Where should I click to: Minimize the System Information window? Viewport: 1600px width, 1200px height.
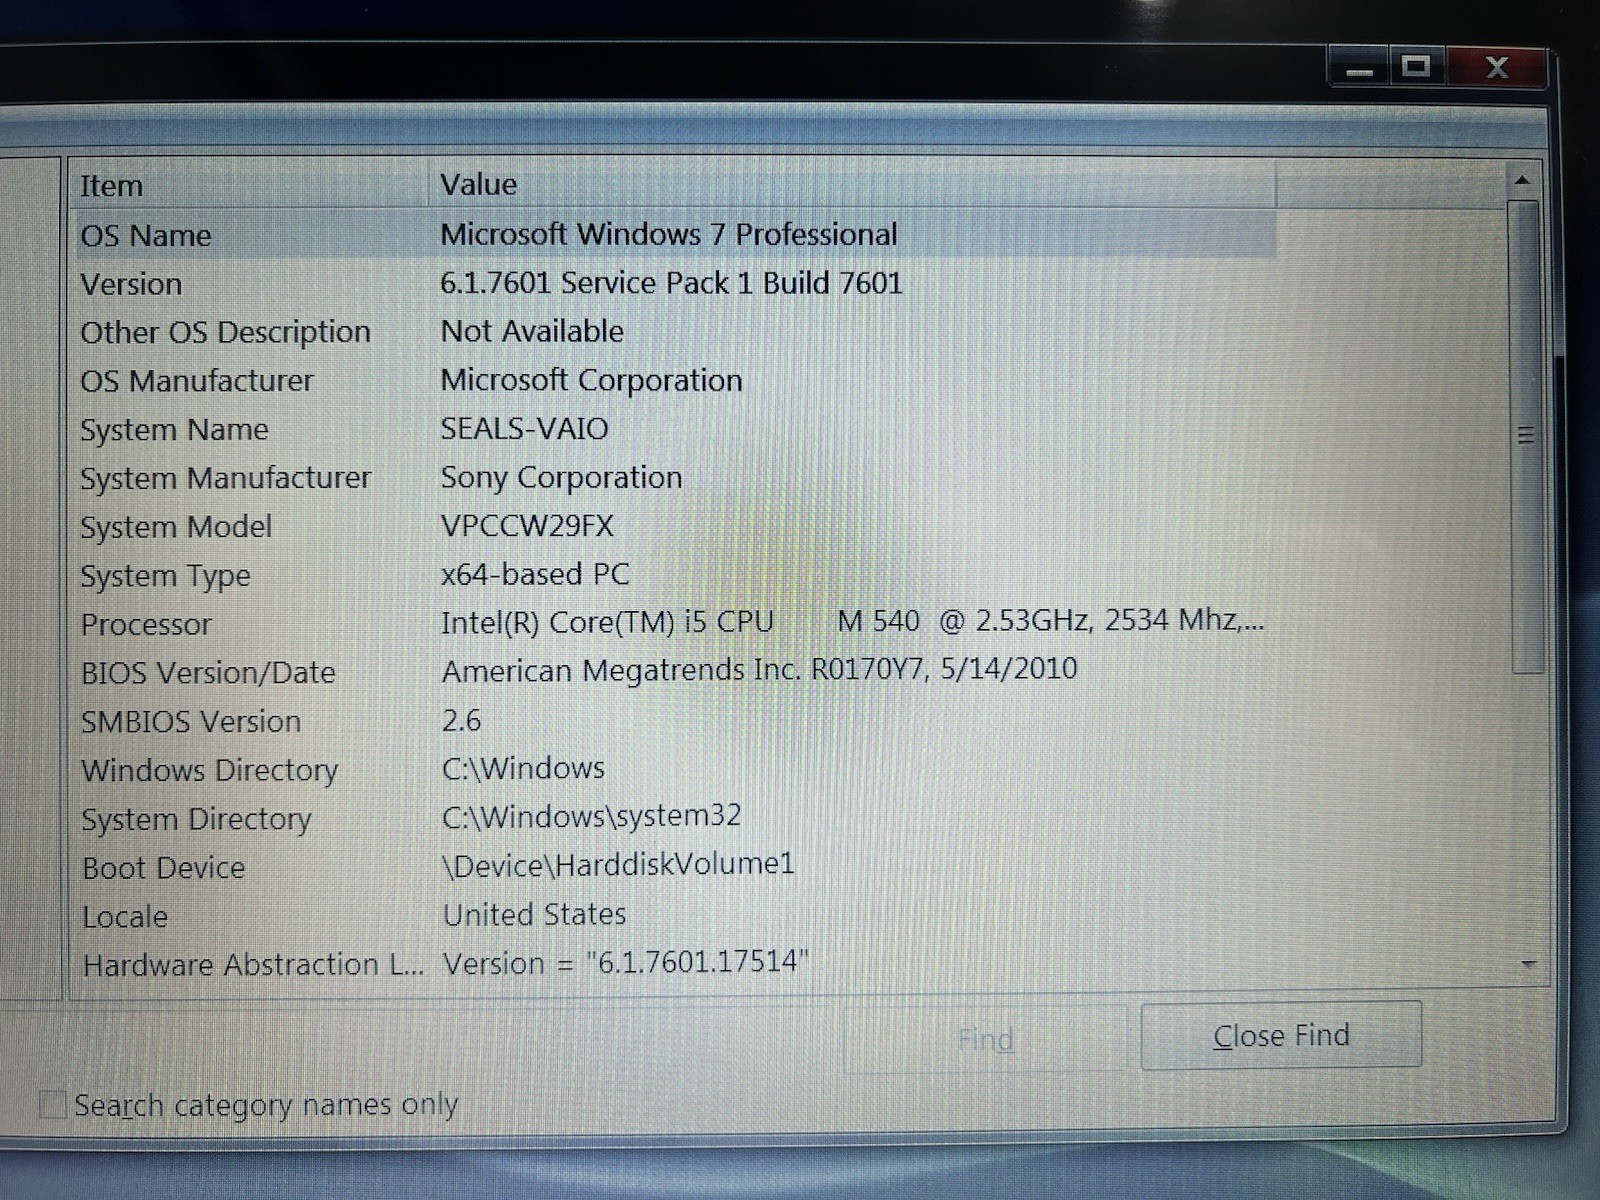pyautogui.click(x=1359, y=69)
